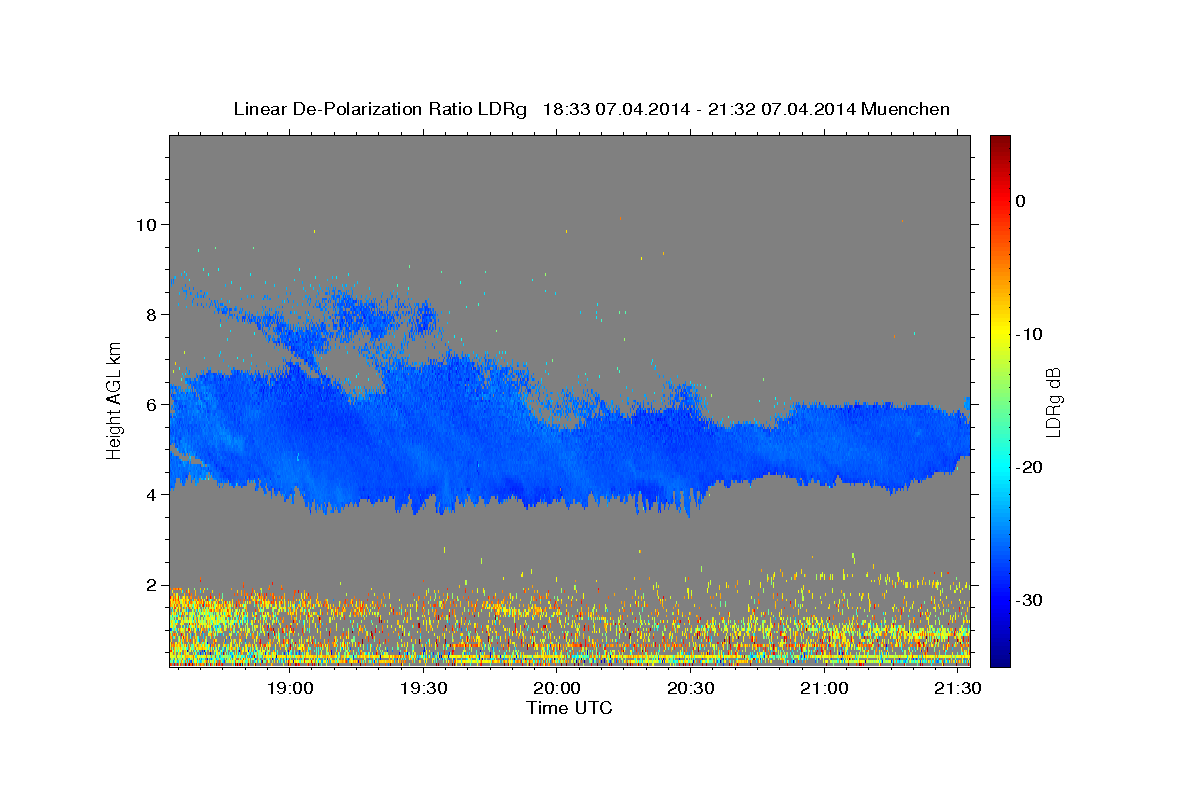Click the height axis value 4
This screenshot has width=1200, height=800.
coord(150,494)
